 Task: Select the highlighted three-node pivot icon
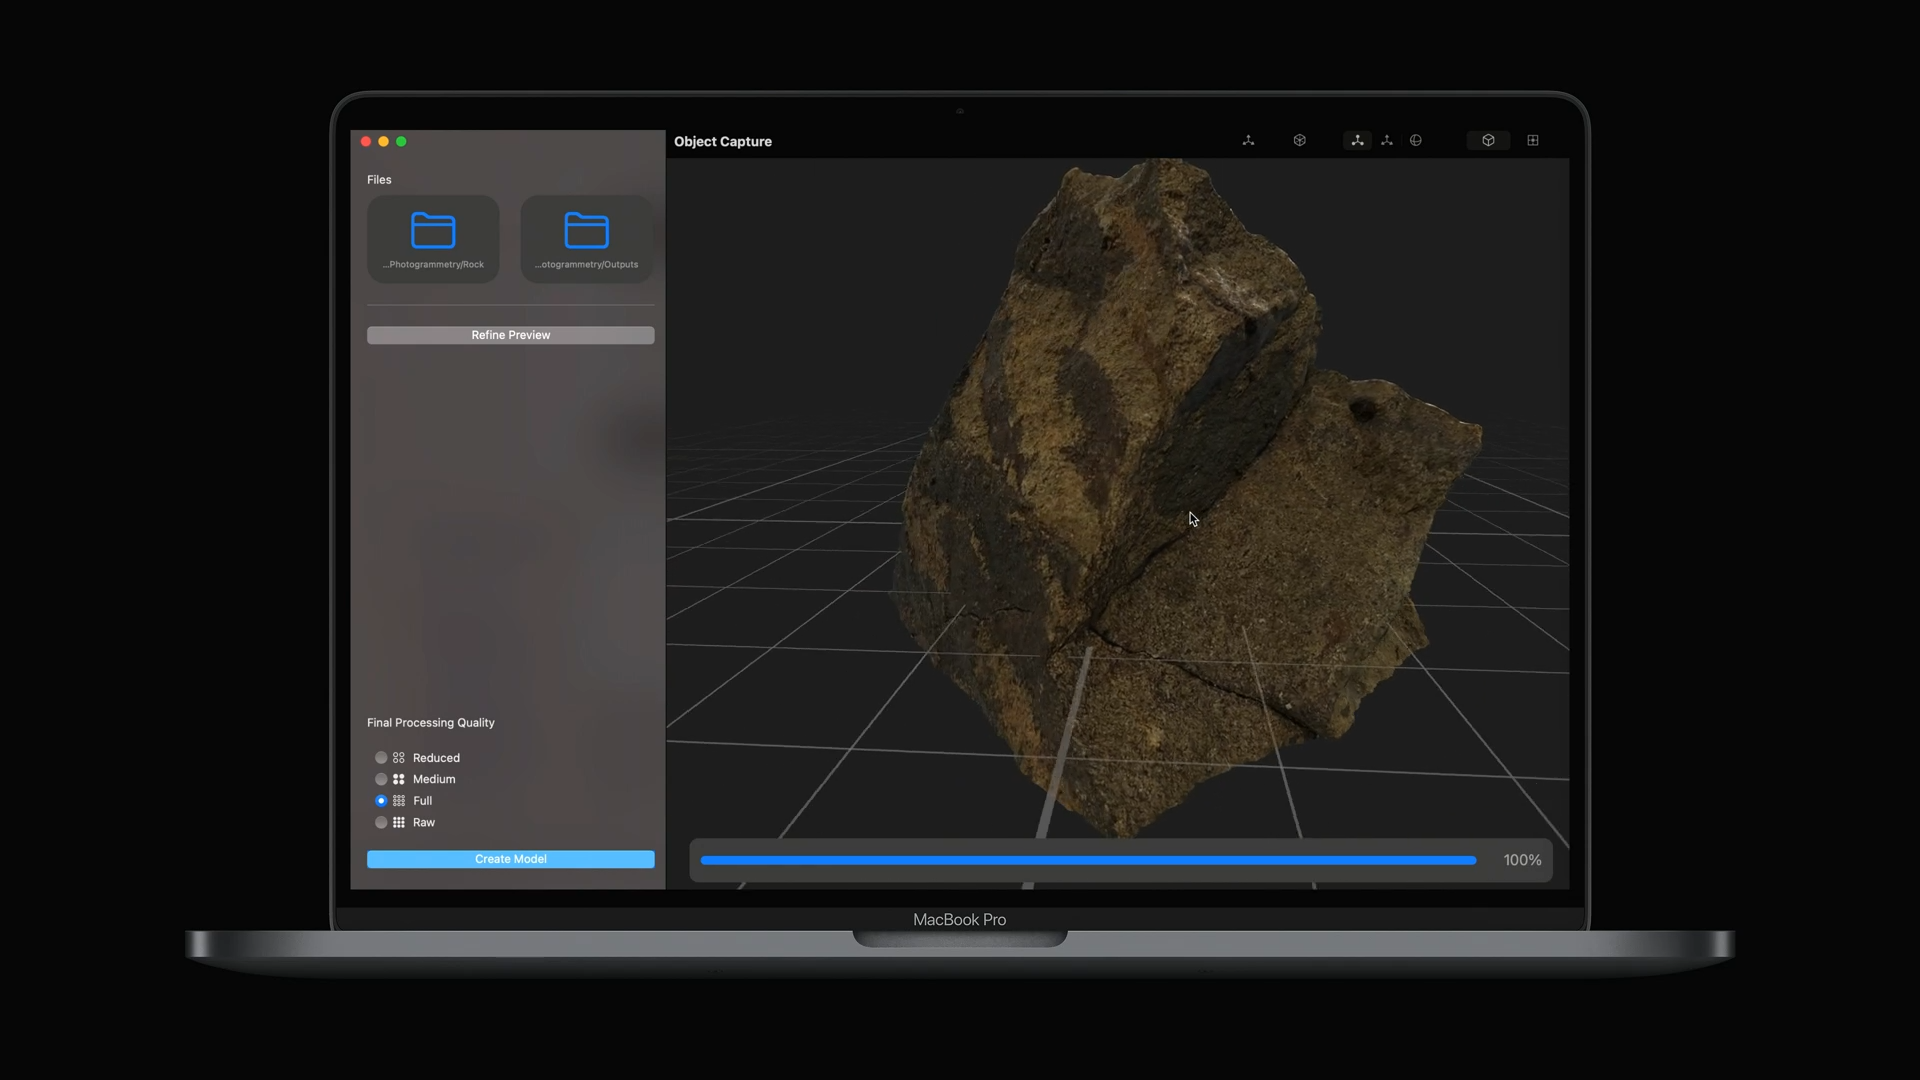pyautogui.click(x=1357, y=141)
